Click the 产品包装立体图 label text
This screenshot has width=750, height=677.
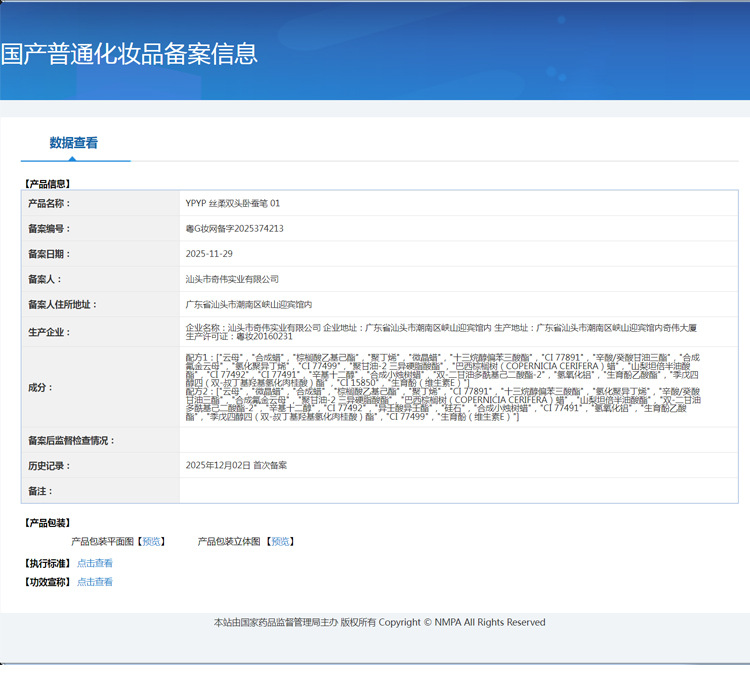229,541
